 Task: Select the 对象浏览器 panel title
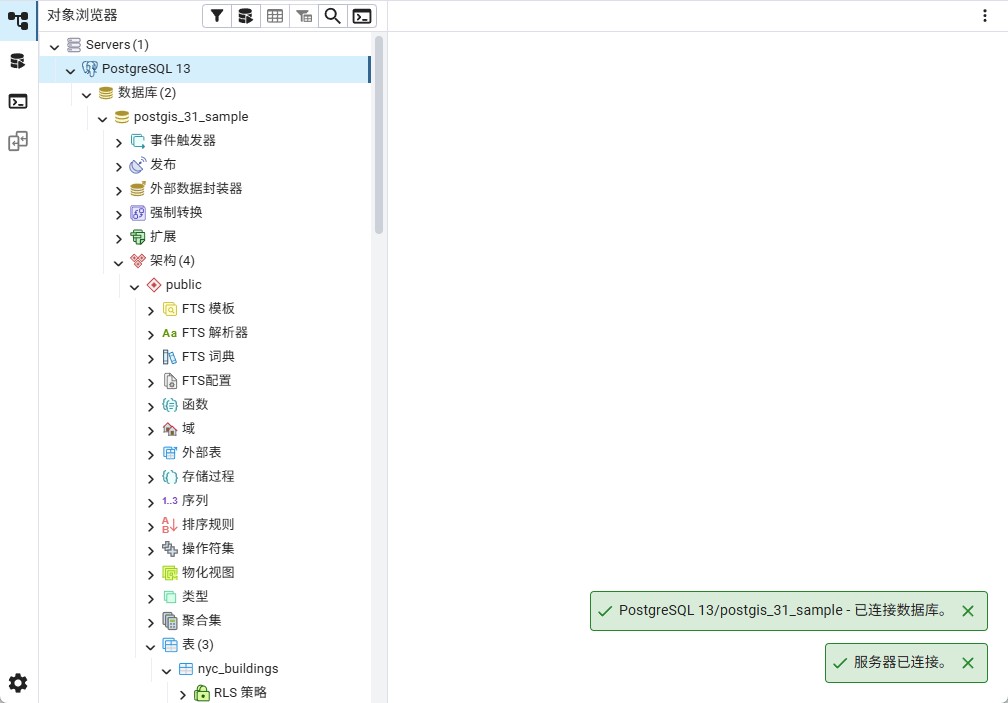pos(82,15)
